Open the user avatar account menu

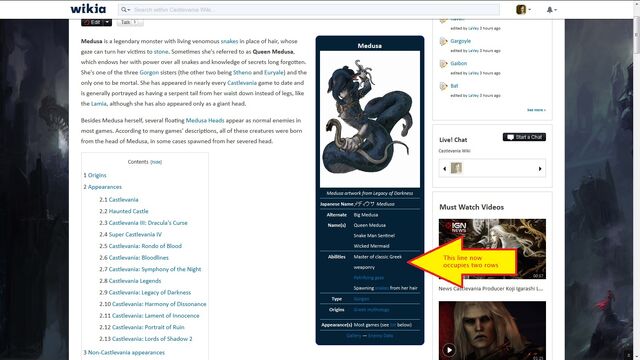click(523, 9)
